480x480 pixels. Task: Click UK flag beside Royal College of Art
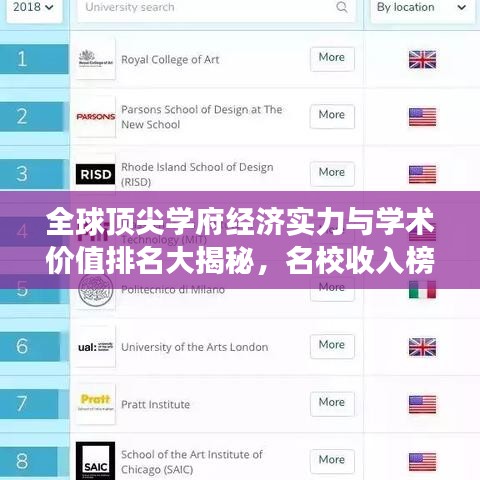click(422, 60)
